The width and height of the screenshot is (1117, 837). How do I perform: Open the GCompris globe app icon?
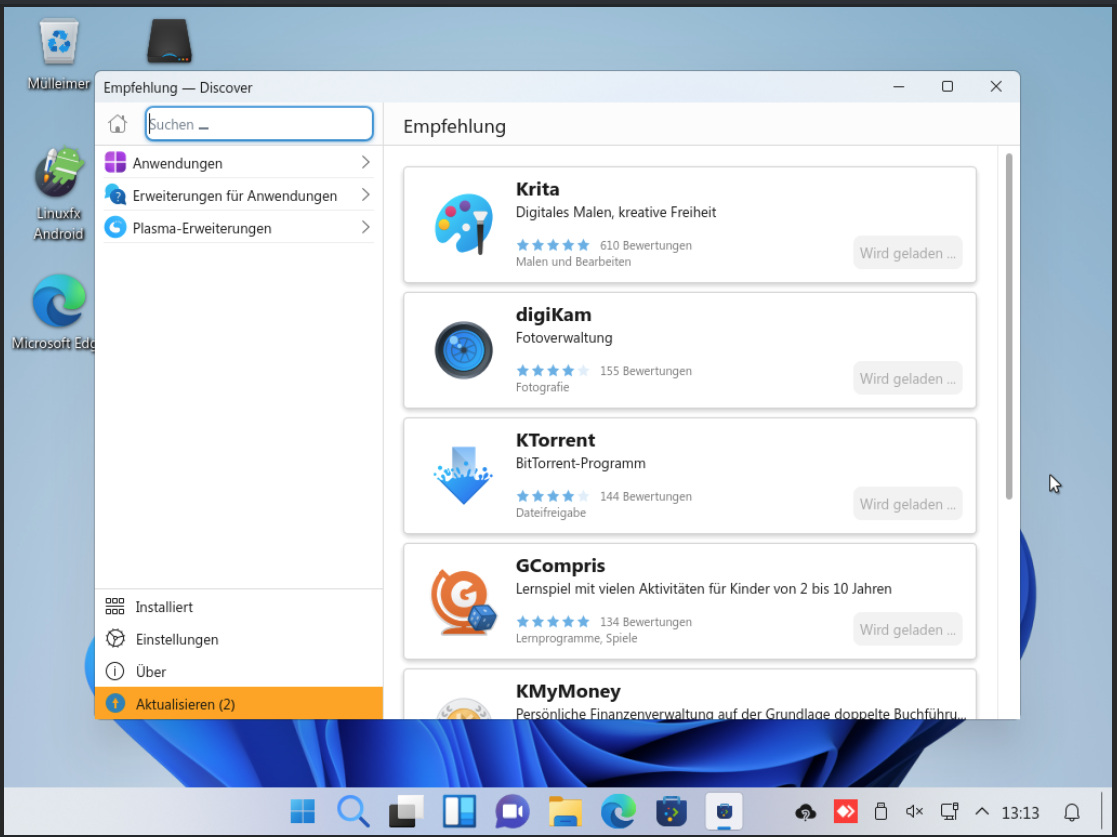pos(464,601)
